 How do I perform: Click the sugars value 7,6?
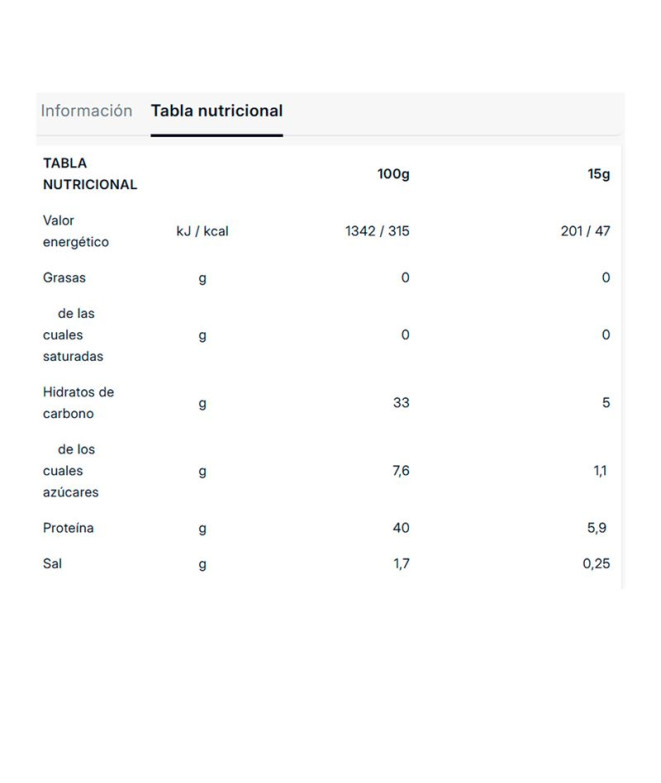[401, 471]
